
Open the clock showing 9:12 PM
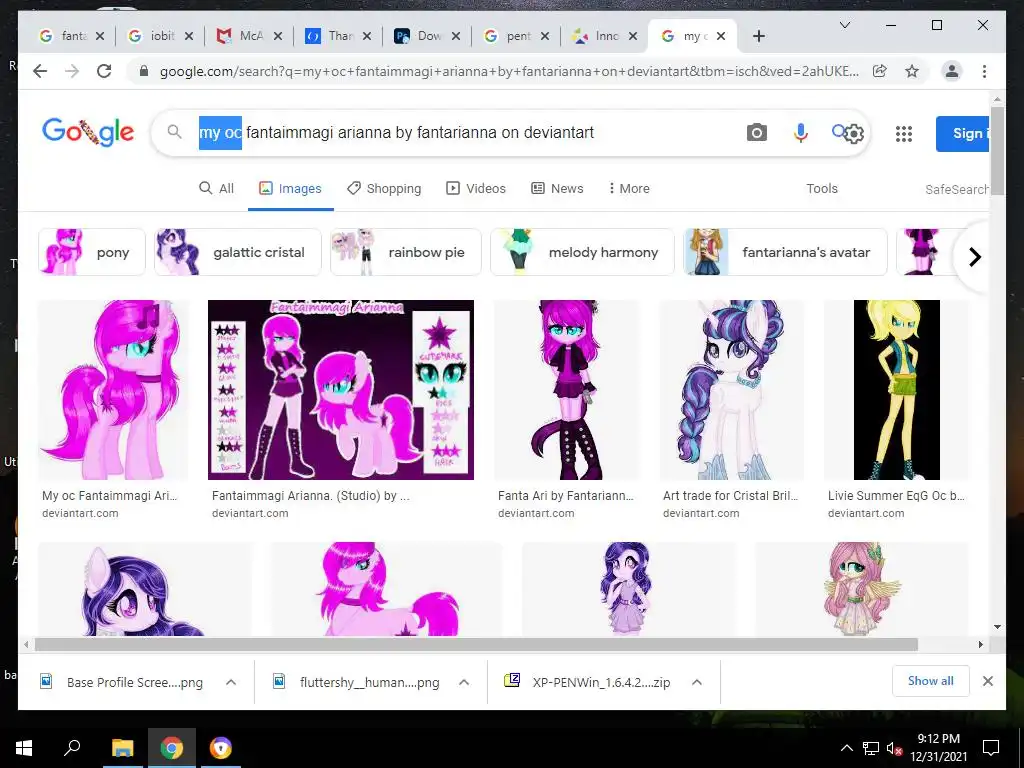coord(938,748)
